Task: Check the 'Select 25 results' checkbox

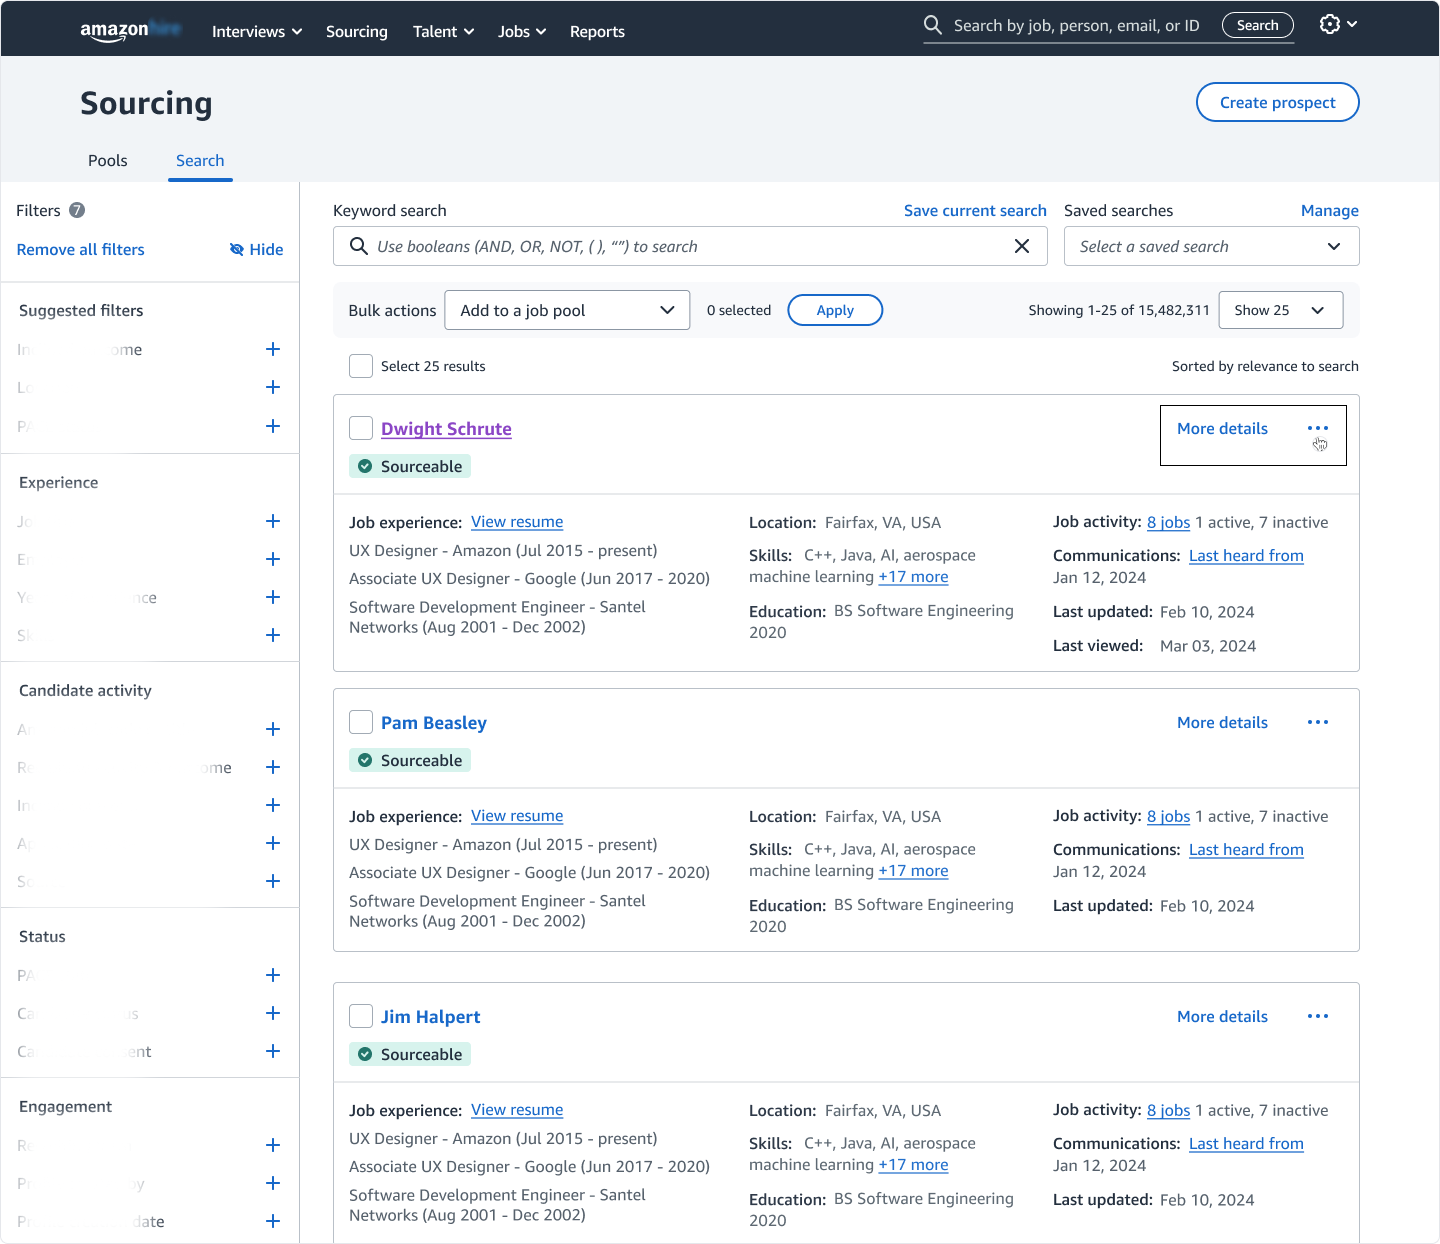Action: (361, 366)
